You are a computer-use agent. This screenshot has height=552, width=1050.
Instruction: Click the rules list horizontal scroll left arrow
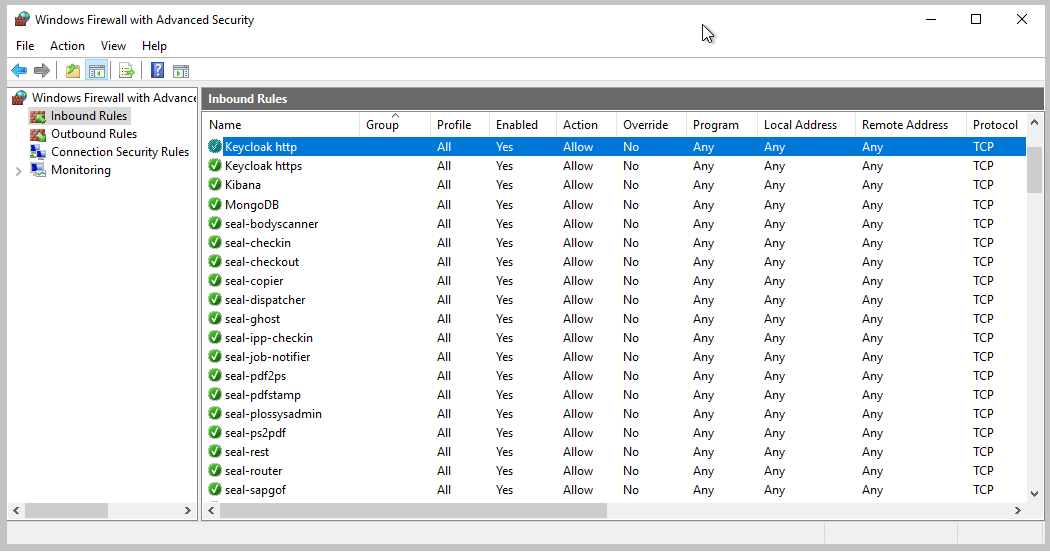coord(211,510)
